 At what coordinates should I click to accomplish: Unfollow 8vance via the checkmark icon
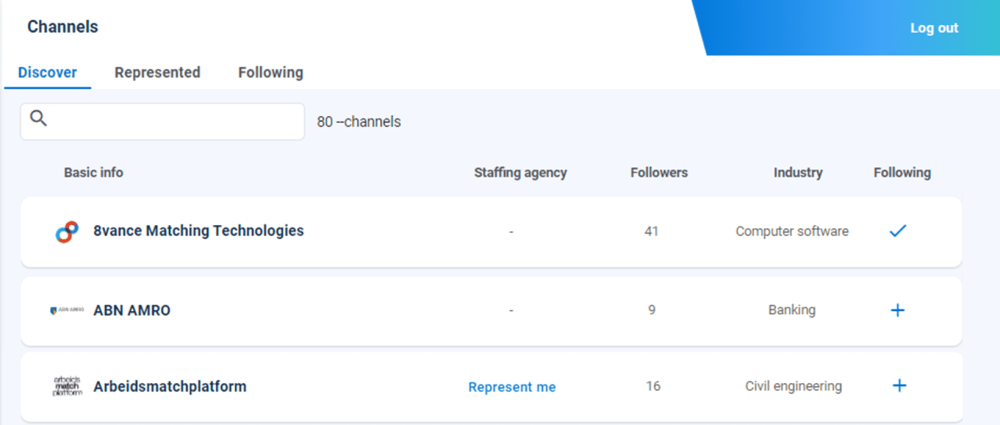coord(898,231)
